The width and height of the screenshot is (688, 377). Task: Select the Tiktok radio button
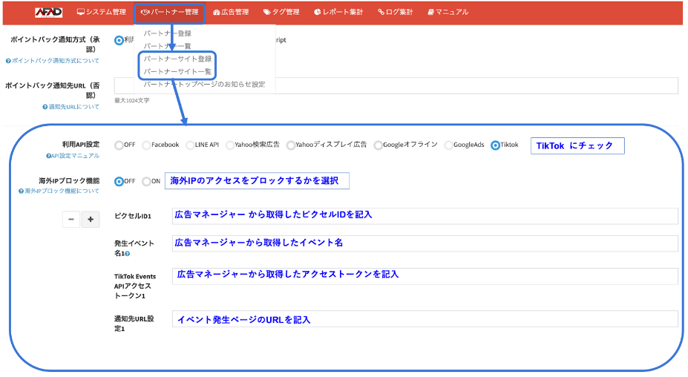495,145
